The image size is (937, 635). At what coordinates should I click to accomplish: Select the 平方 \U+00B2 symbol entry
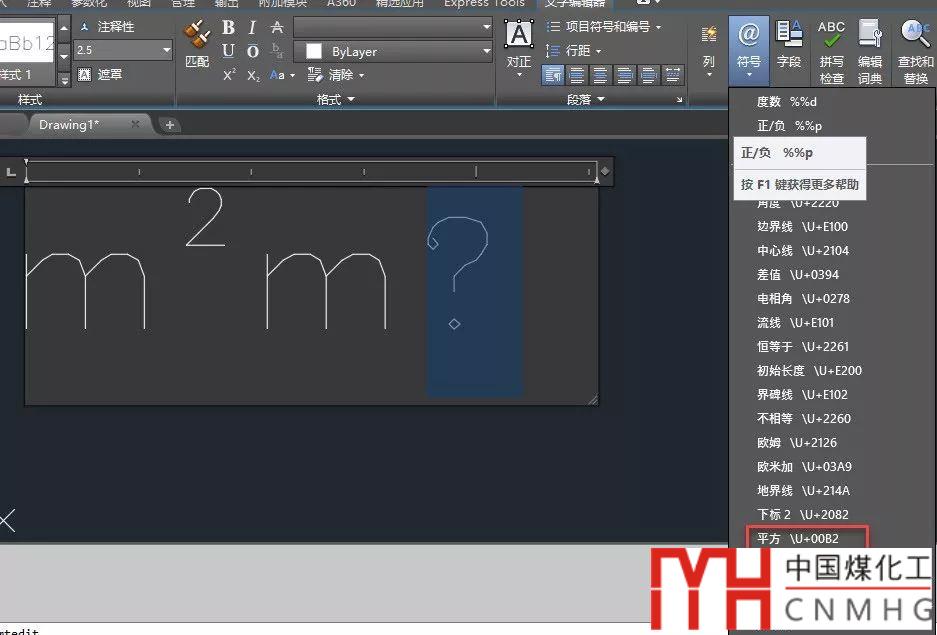coord(796,538)
